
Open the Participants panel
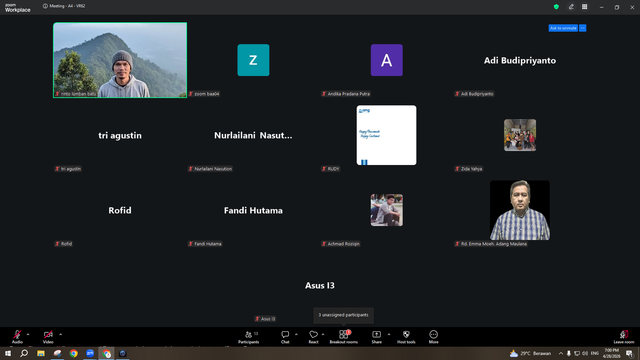[249, 337]
